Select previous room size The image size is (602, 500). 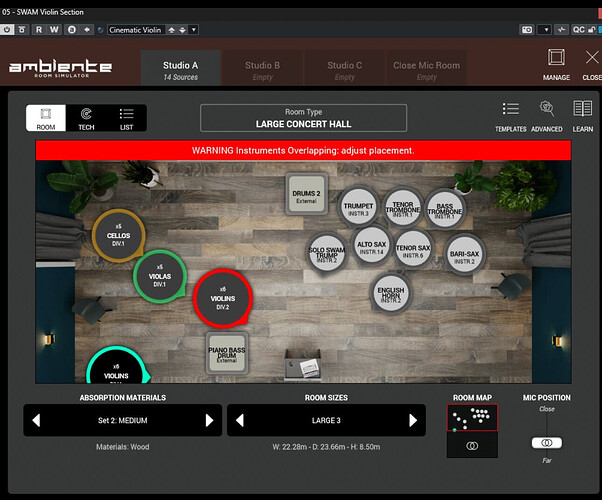pos(240,420)
